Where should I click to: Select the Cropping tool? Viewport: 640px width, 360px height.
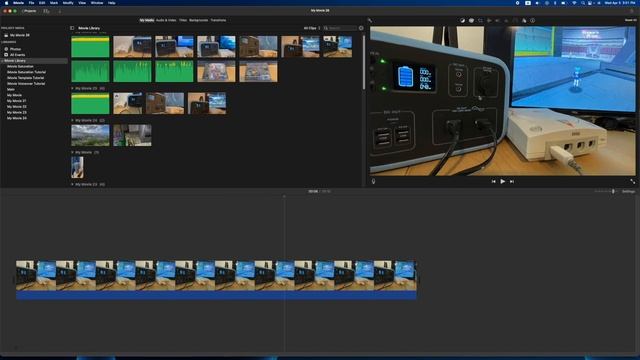click(480, 20)
